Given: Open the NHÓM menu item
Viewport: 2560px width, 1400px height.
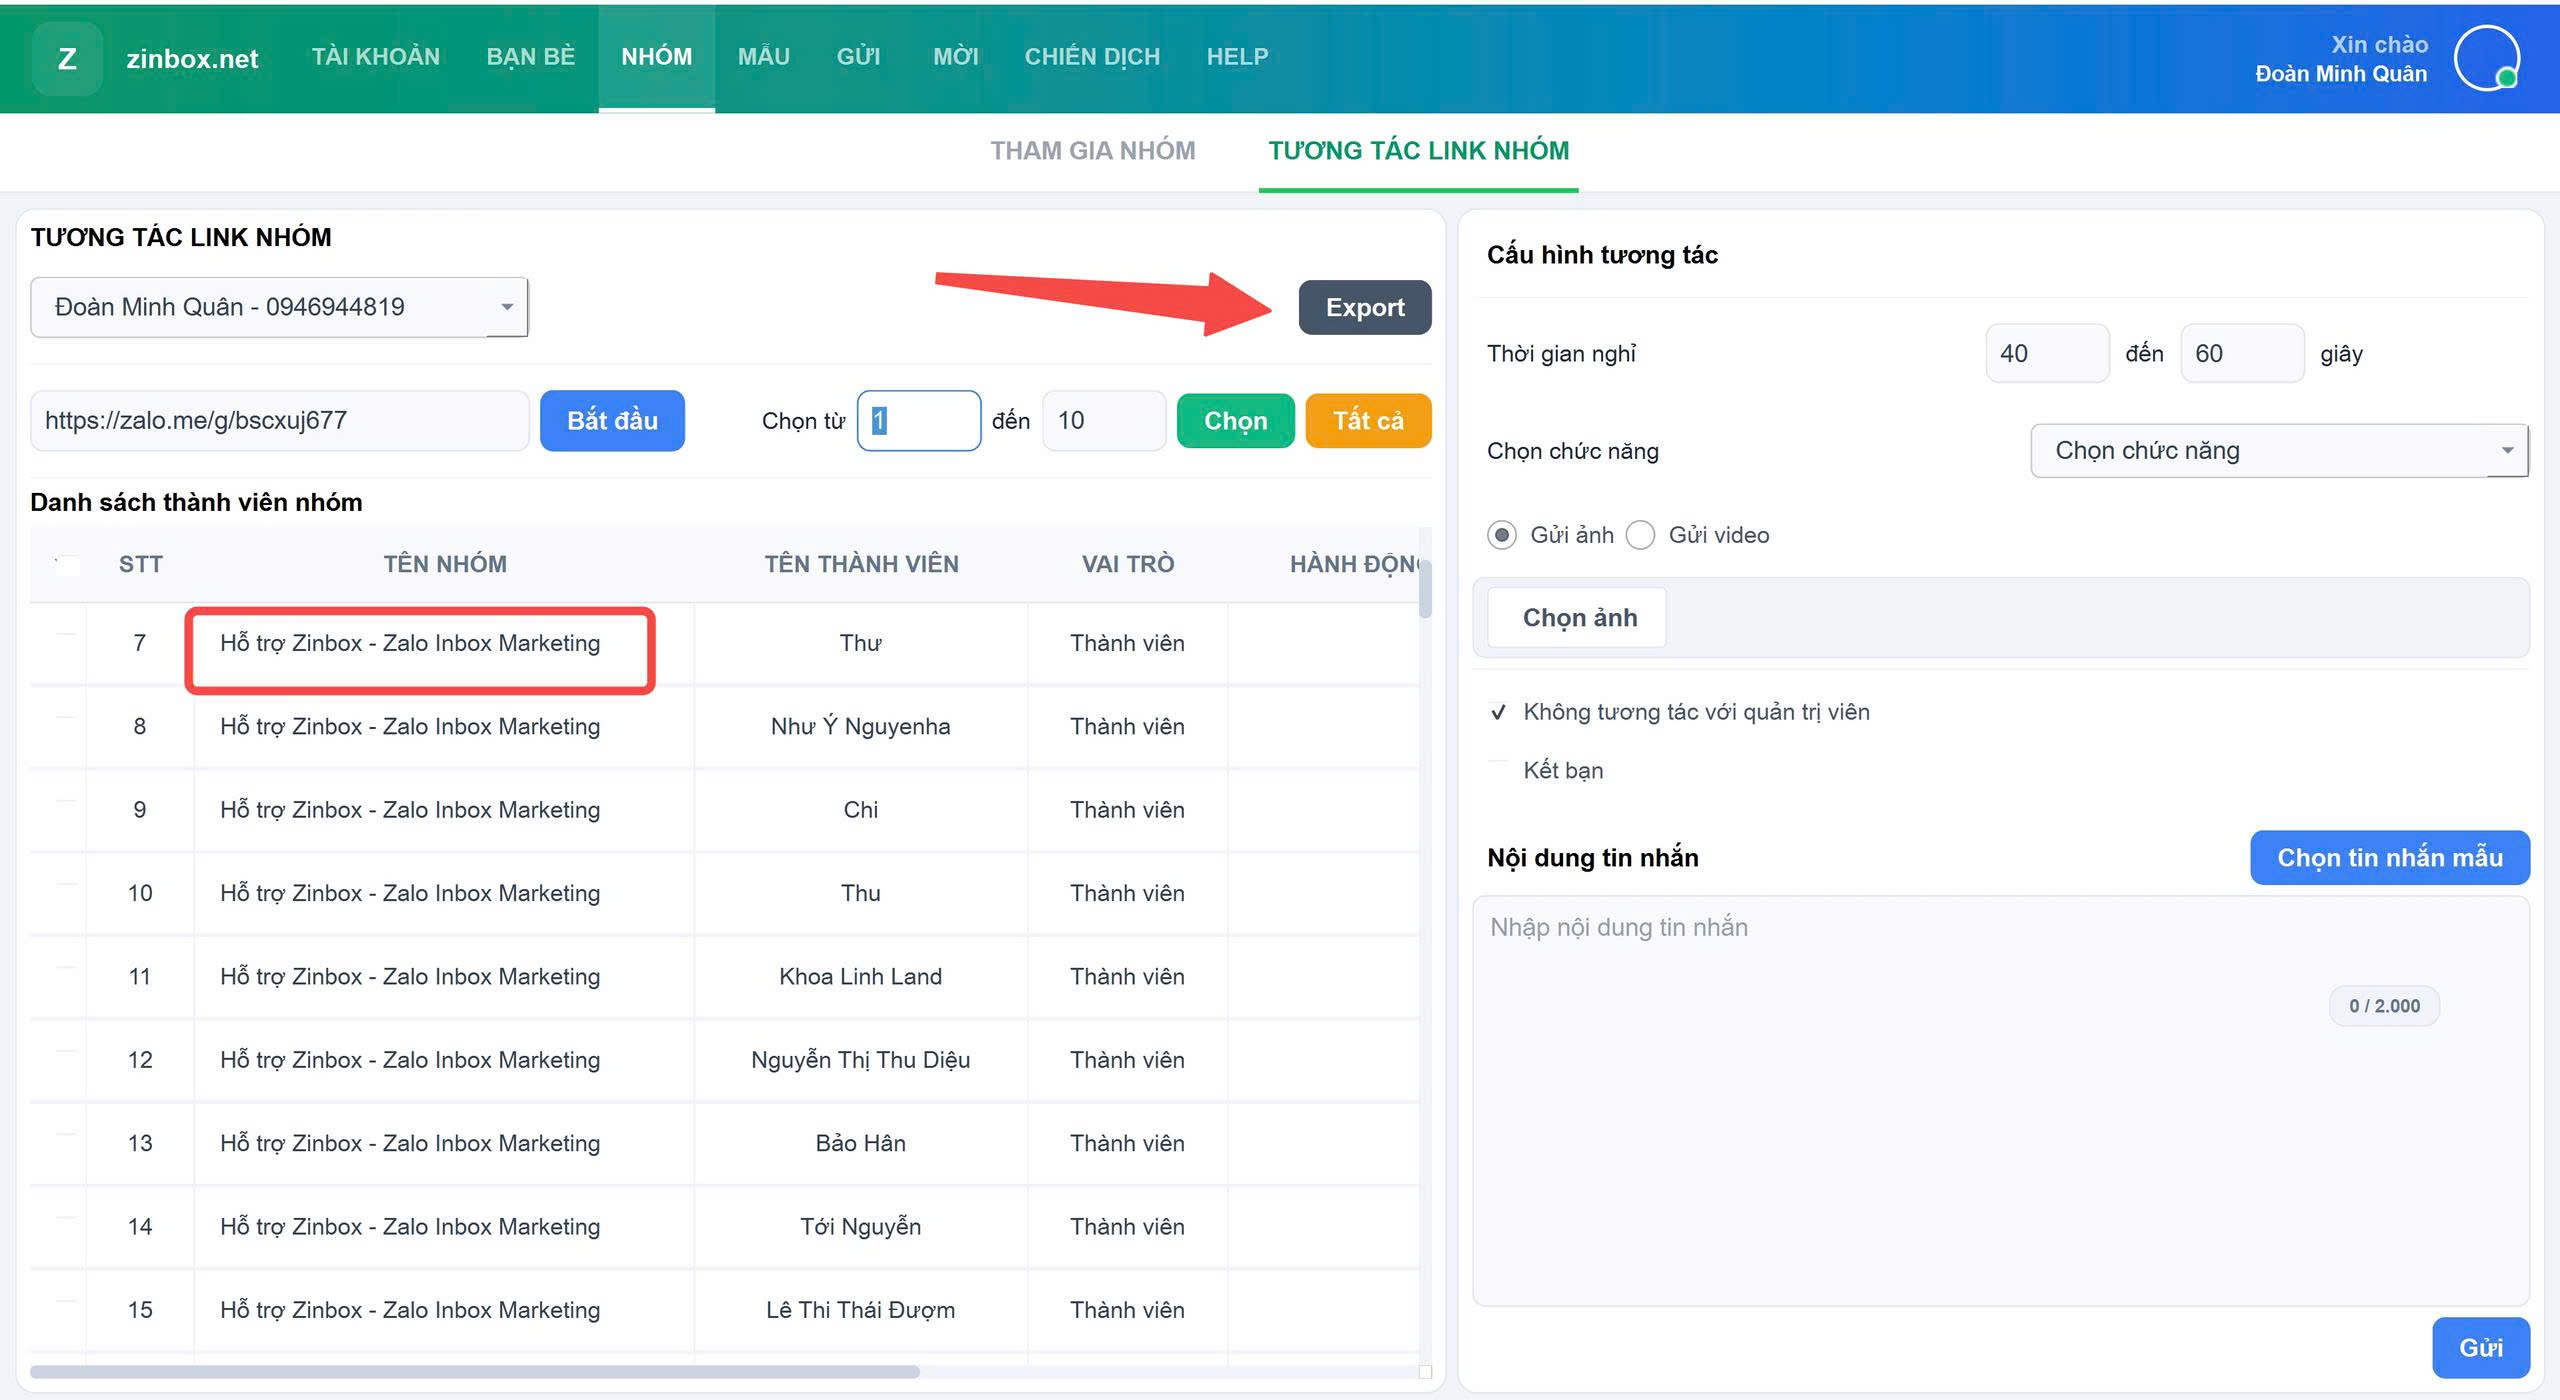Looking at the screenshot, I should pos(656,57).
